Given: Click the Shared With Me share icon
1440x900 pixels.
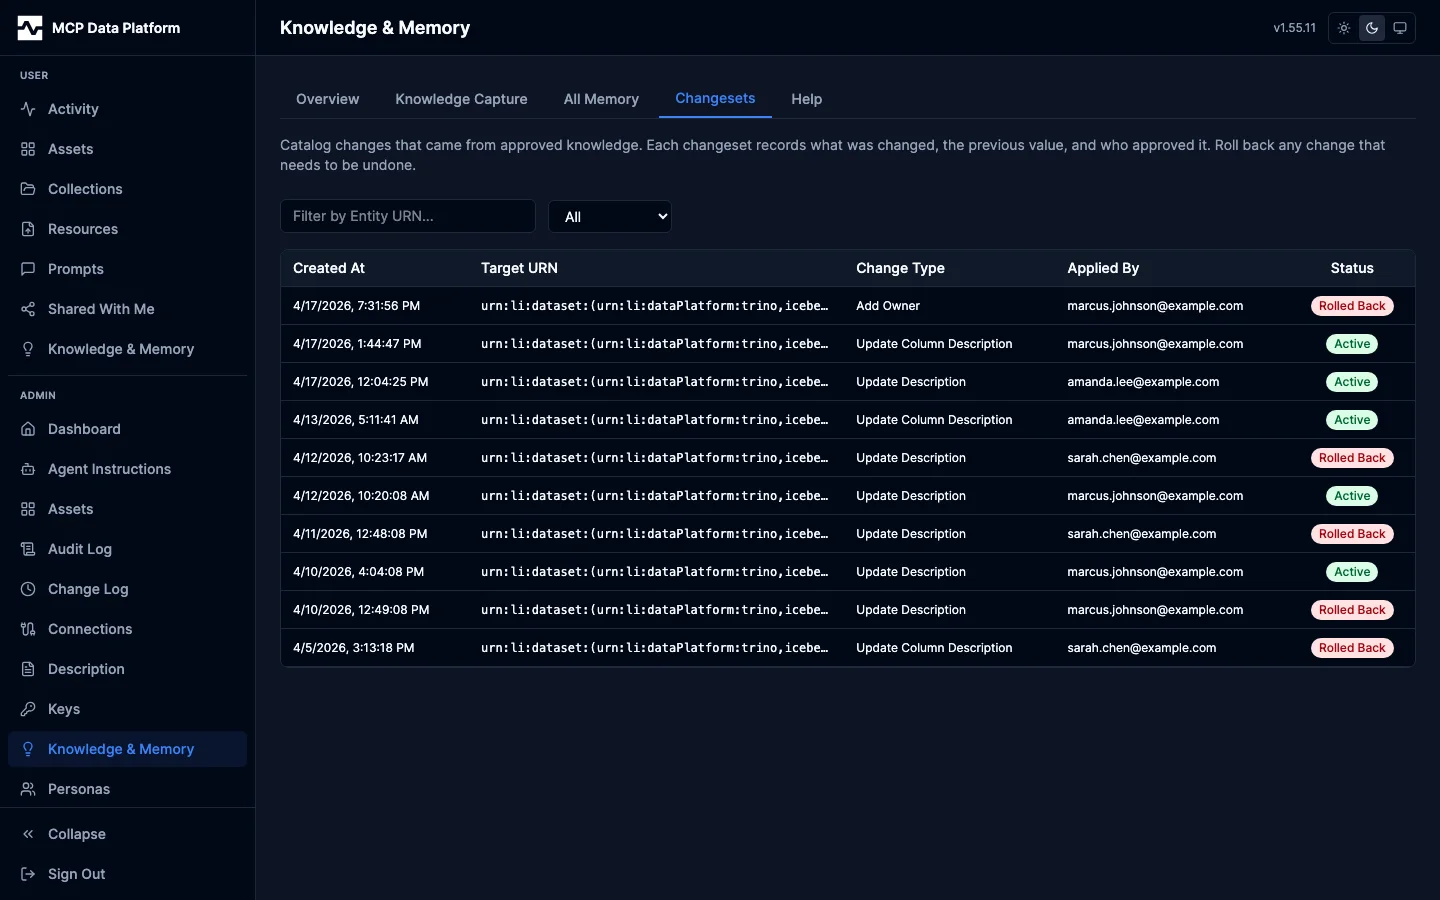Looking at the screenshot, I should 28,309.
